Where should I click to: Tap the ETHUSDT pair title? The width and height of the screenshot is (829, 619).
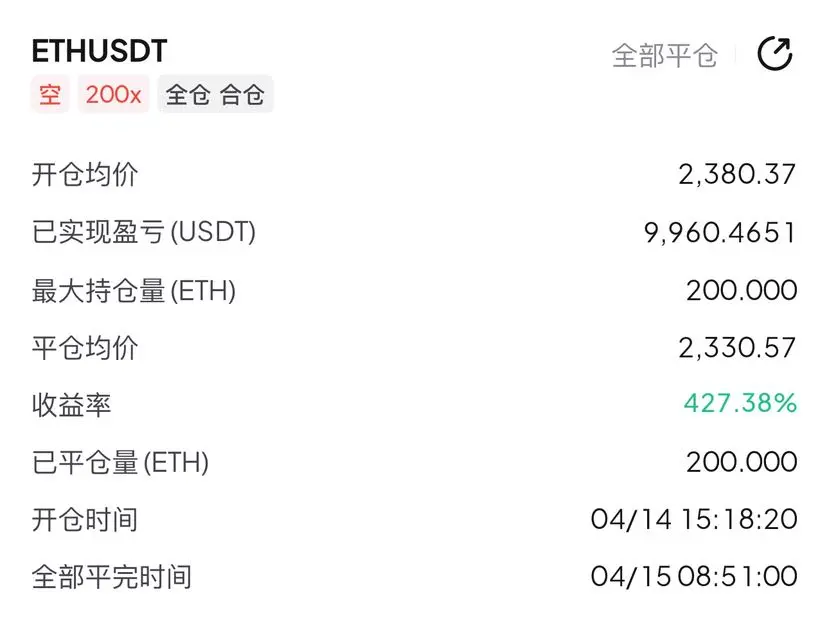point(99,51)
